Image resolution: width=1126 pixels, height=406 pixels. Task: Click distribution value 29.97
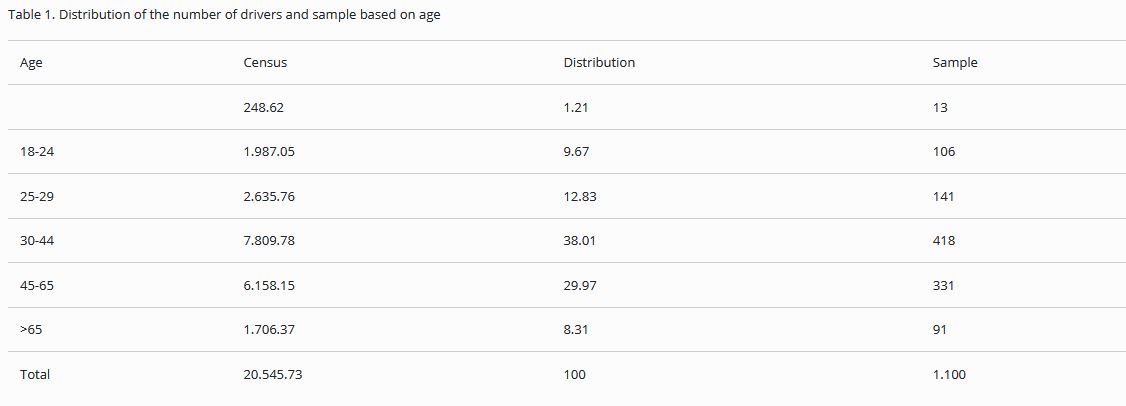point(580,286)
